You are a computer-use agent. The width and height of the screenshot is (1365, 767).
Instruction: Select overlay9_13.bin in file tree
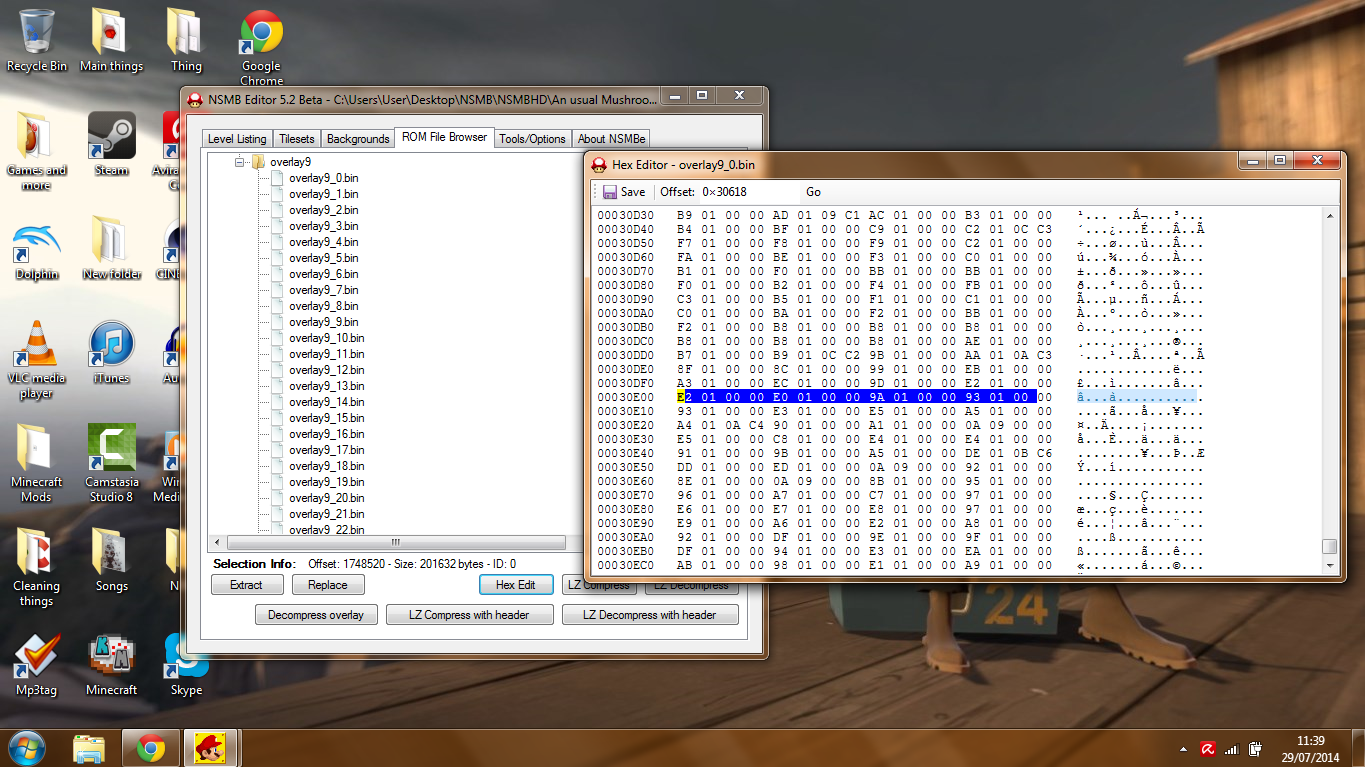coord(326,386)
